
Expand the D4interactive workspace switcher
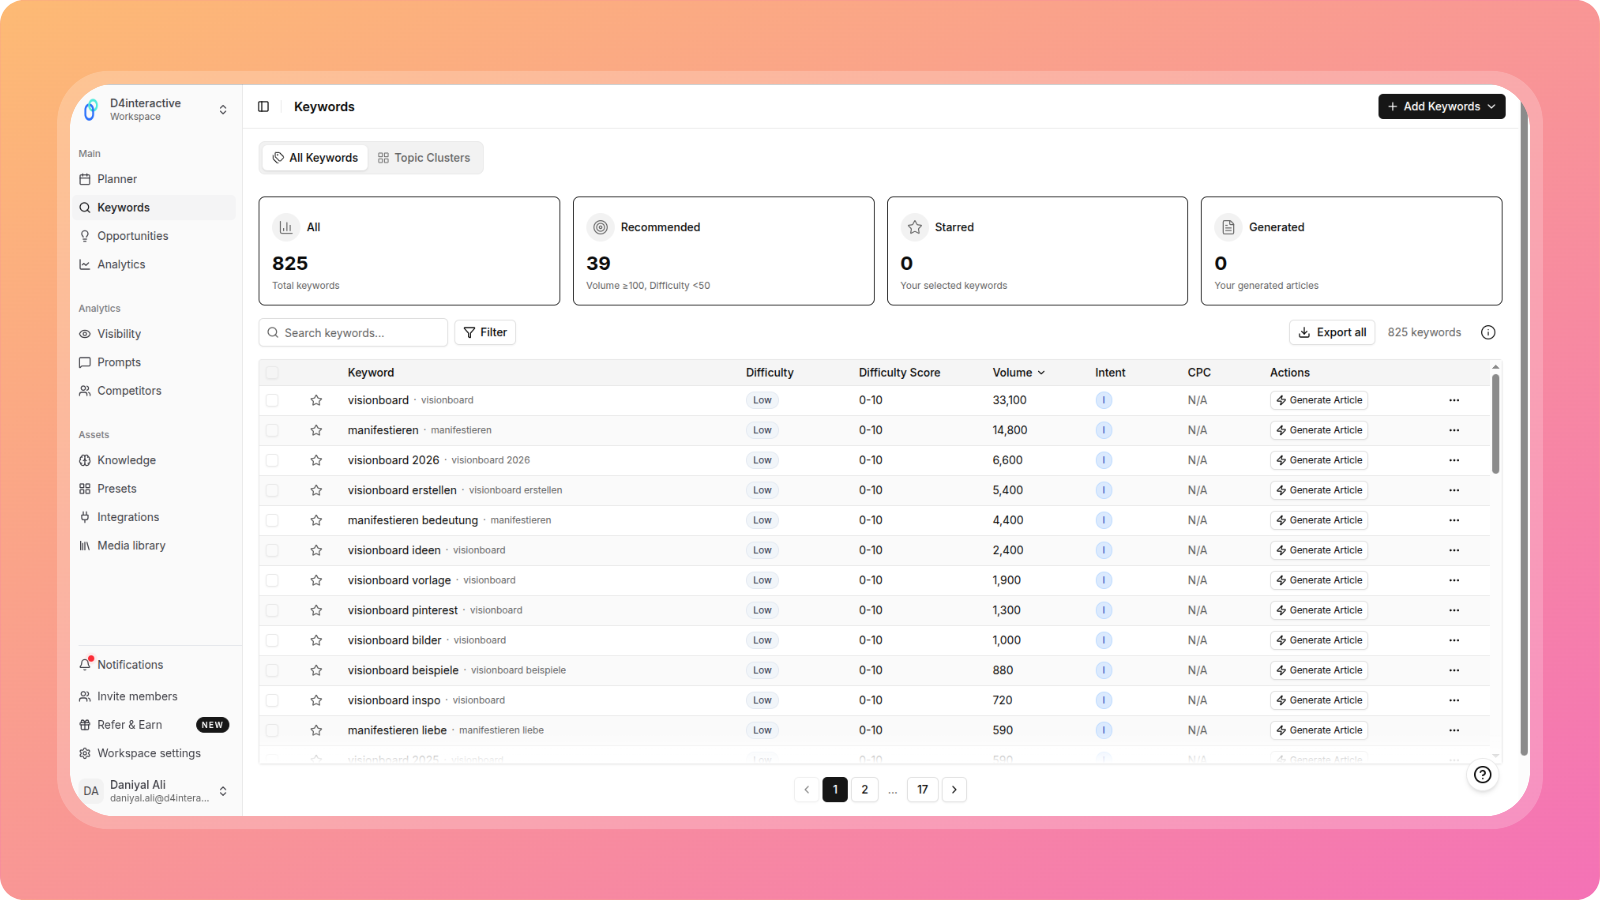click(222, 110)
